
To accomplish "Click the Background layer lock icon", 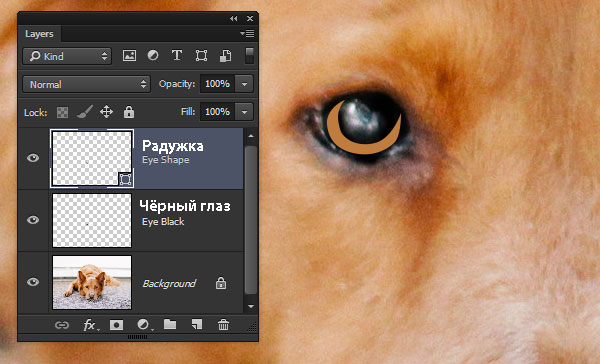I will click(221, 283).
